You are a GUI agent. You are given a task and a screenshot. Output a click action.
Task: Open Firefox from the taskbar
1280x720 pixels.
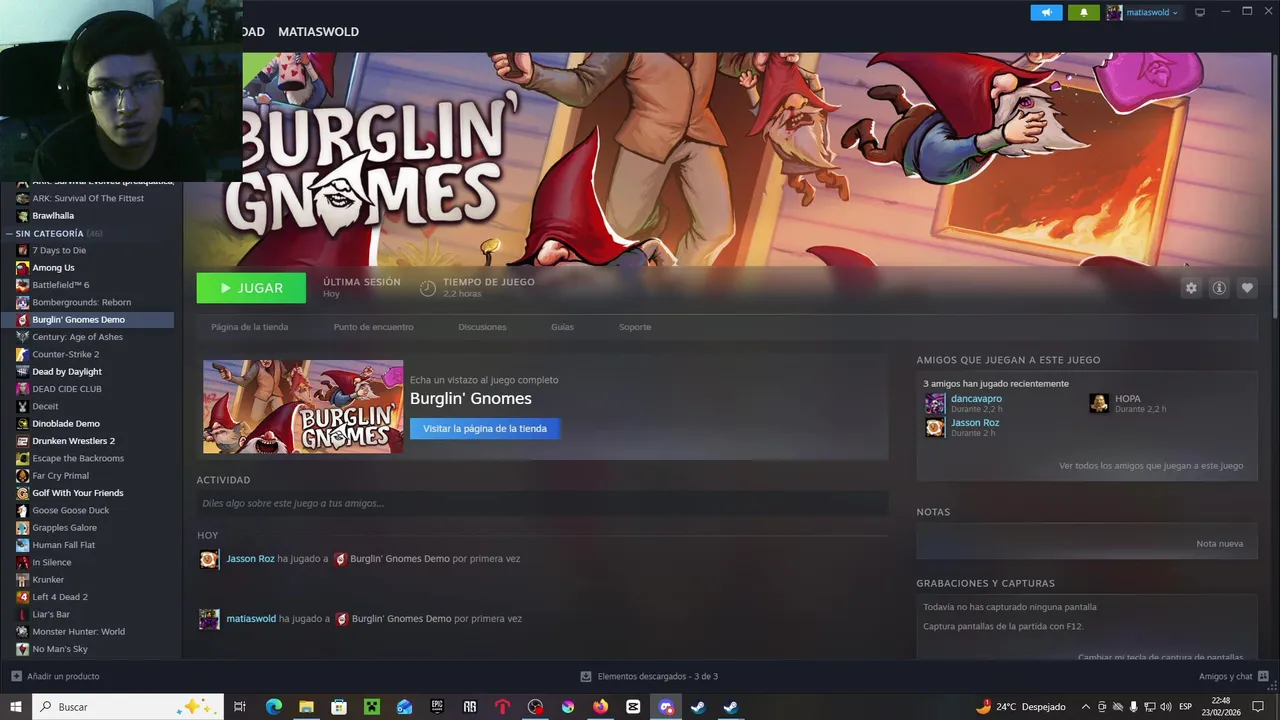click(x=600, y=707)
